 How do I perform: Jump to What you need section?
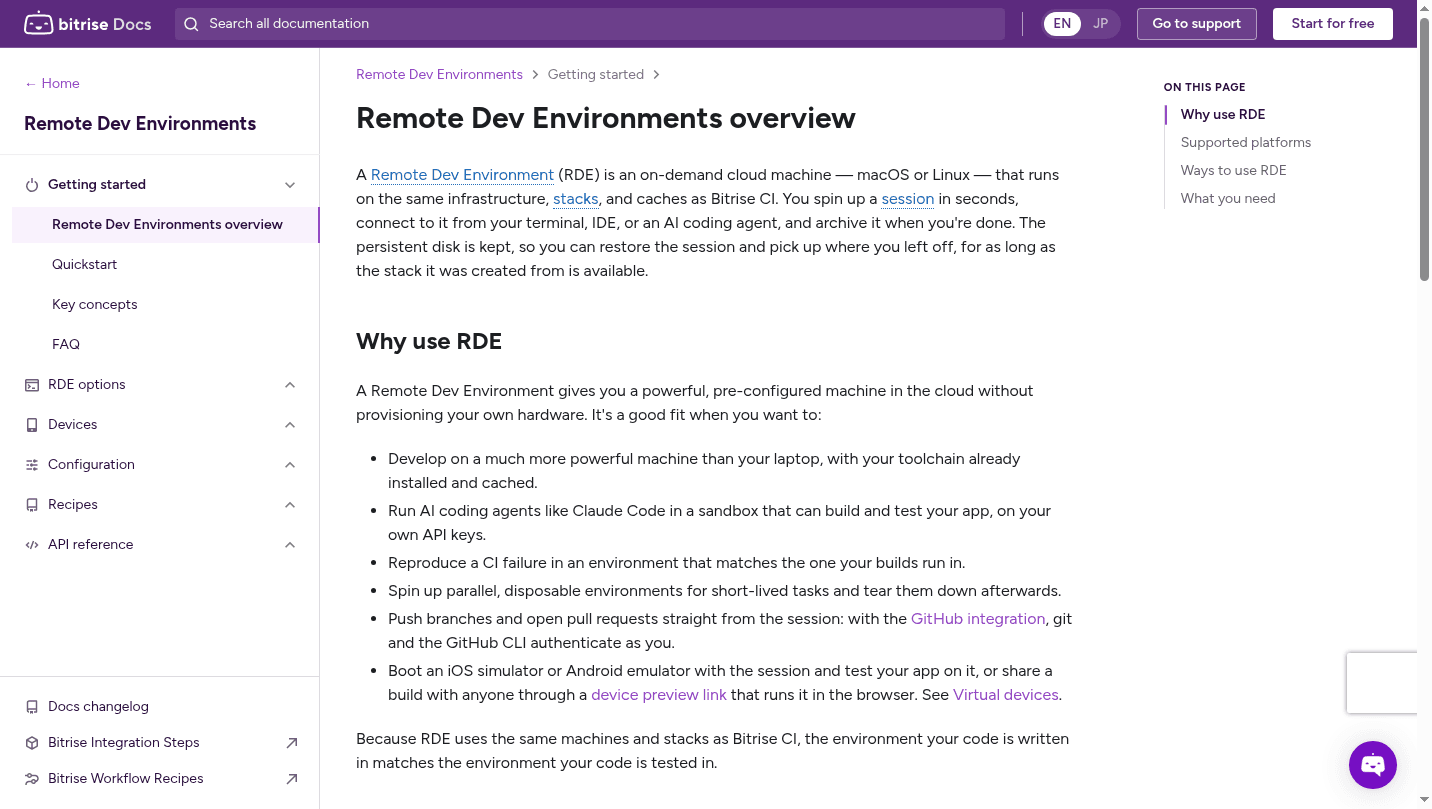pos(1228,199)
